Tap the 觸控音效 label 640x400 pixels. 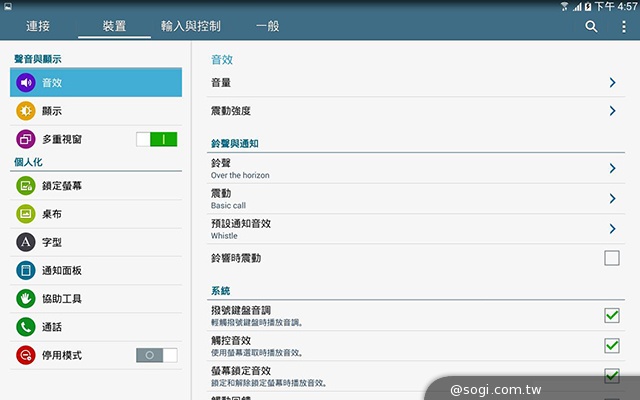click(231, 340)
